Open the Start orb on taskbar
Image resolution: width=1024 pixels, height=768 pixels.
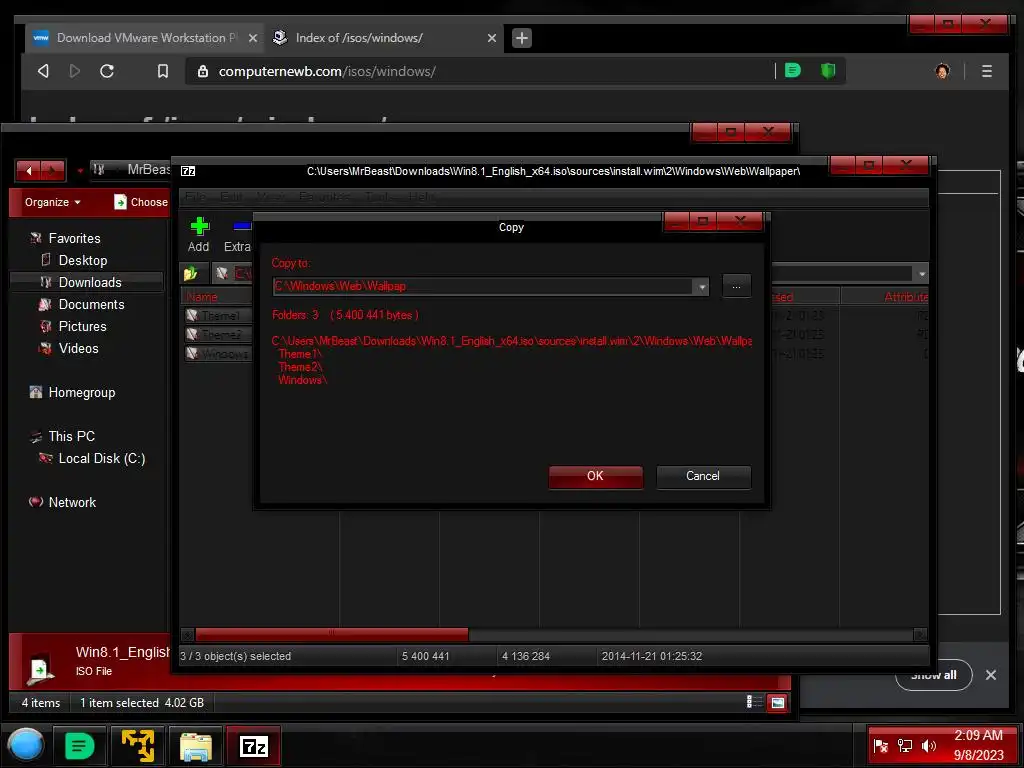click(25, 745)
